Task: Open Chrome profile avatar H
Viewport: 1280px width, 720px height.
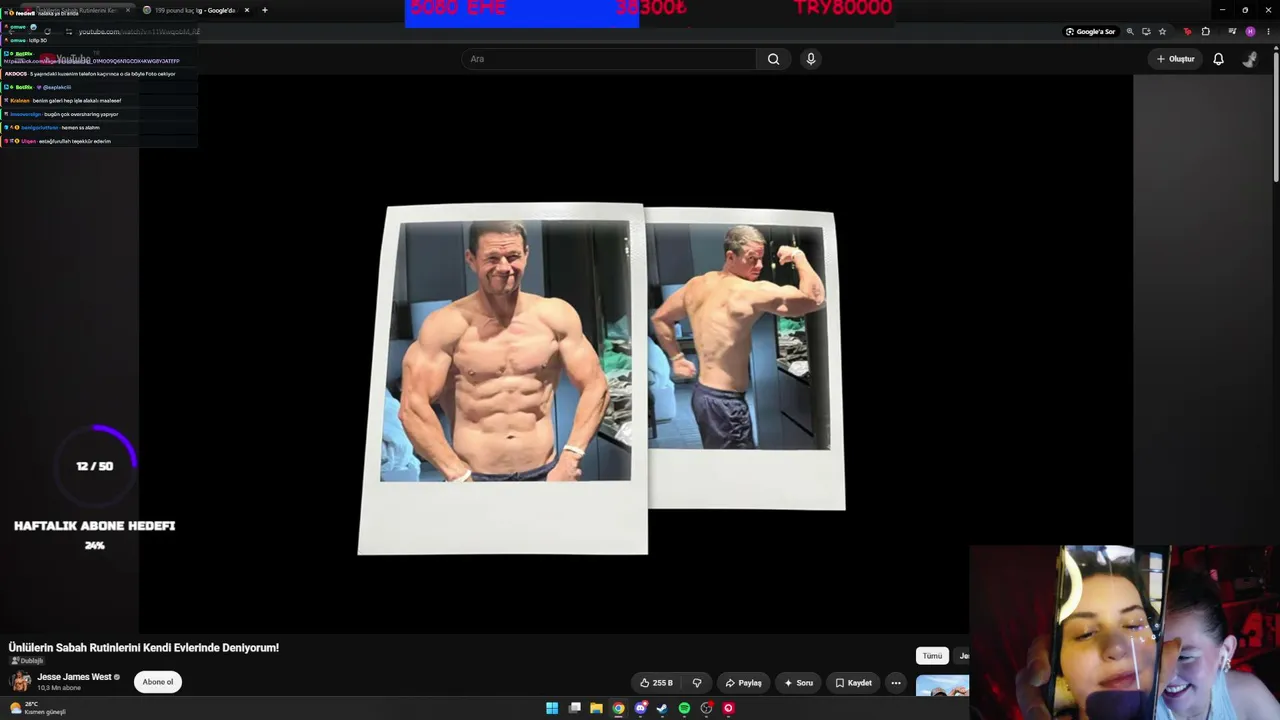Action: 1250,32
